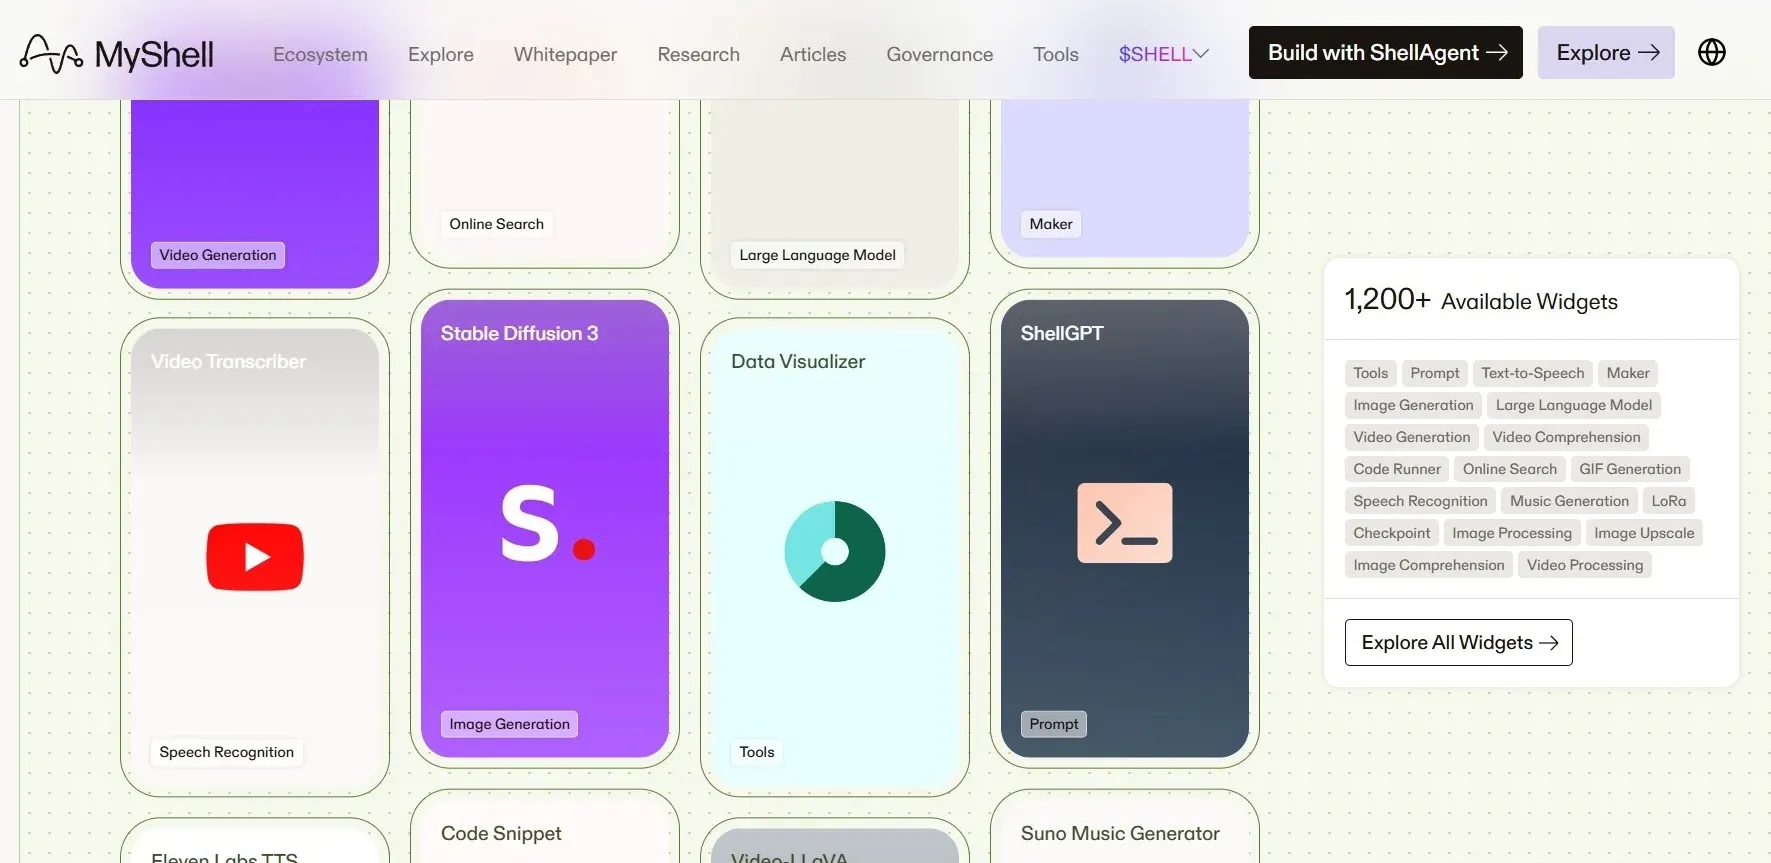Click the Stable Diffusion 3 card title
This screenshot has height=863, width=1771.
click(x=520, y=334)
